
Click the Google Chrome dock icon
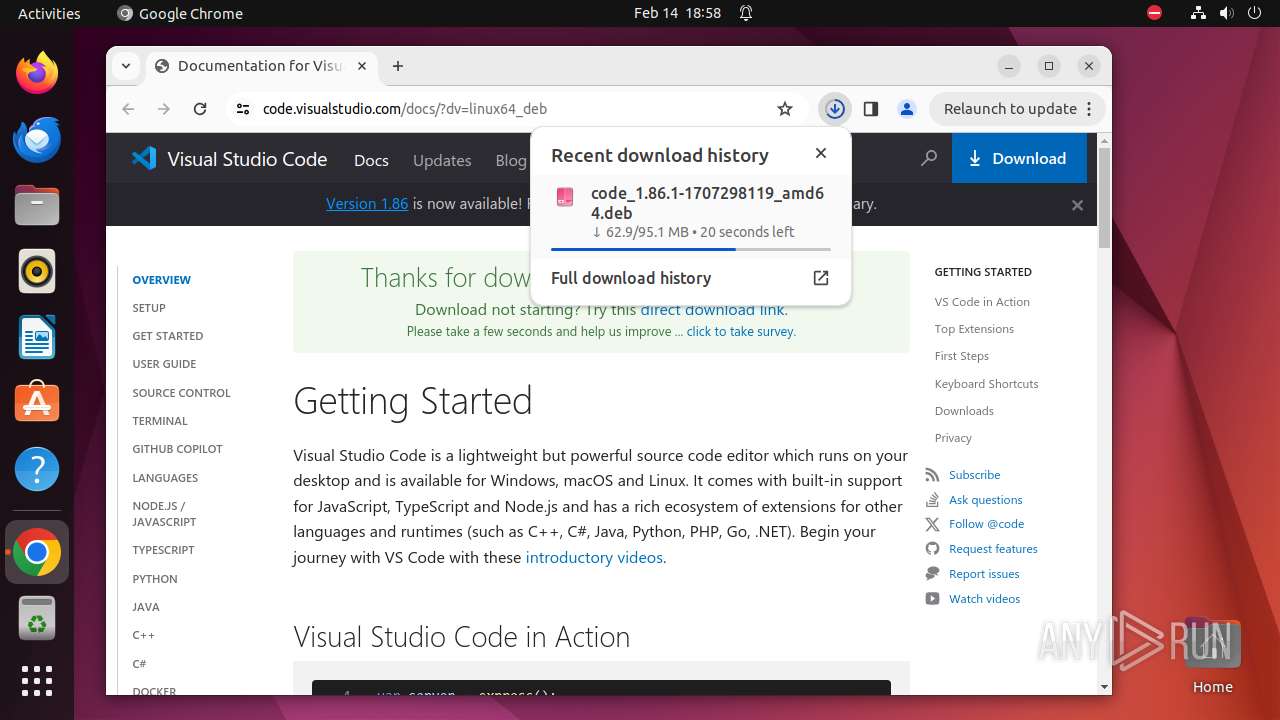click(37, 553)
